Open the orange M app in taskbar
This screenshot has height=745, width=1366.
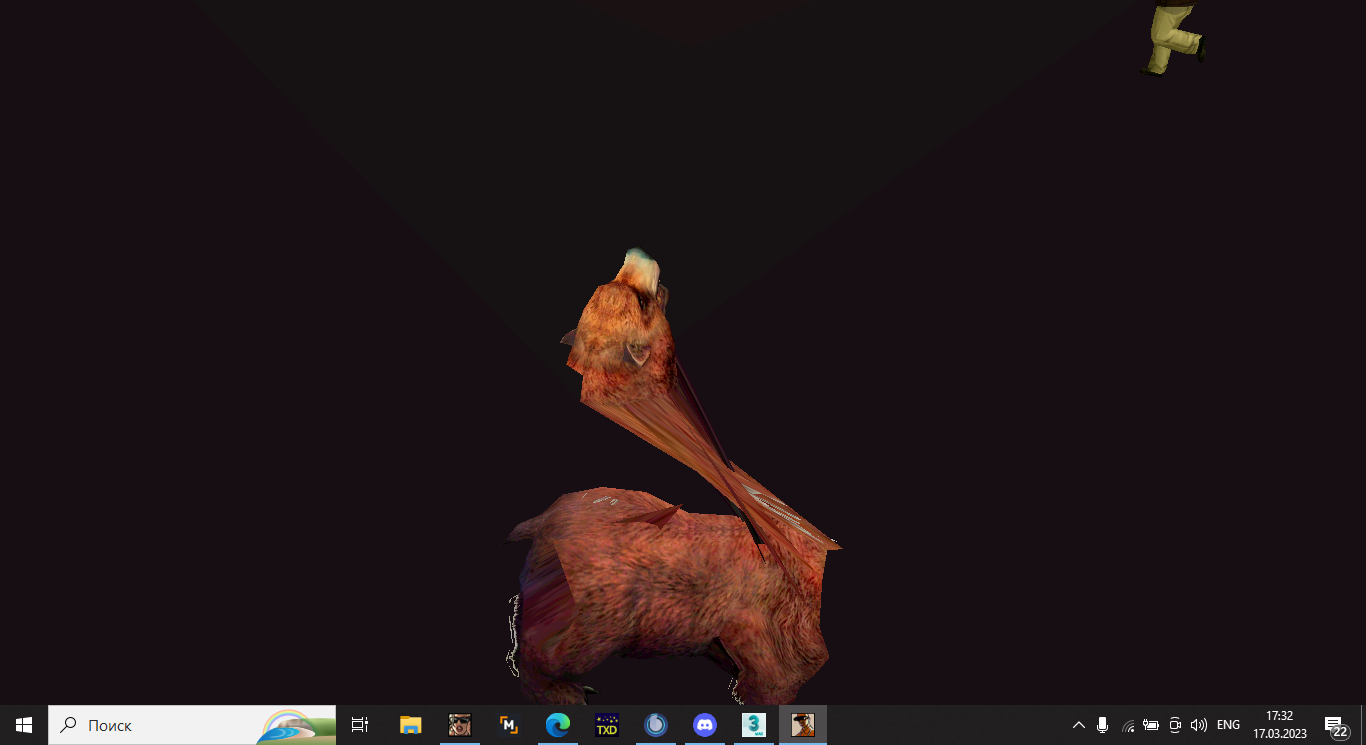pos(508,725)
